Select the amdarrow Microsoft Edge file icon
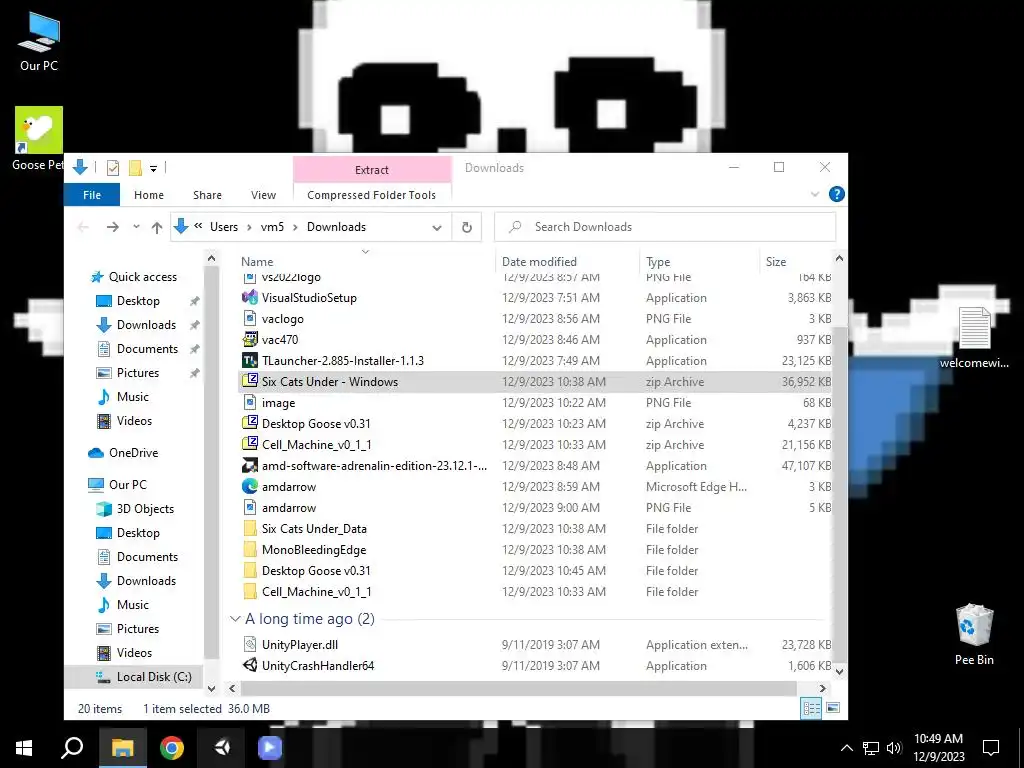1024x768 pixels. point(249,486)
